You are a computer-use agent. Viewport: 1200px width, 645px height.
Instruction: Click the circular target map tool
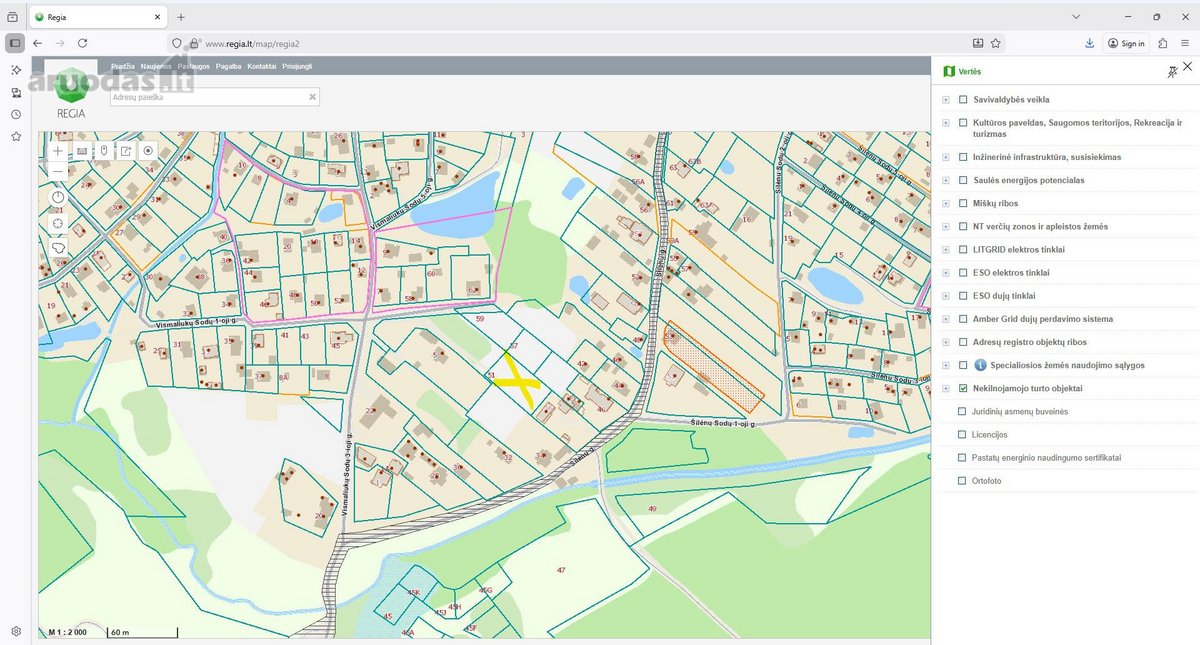click(148, 151)
